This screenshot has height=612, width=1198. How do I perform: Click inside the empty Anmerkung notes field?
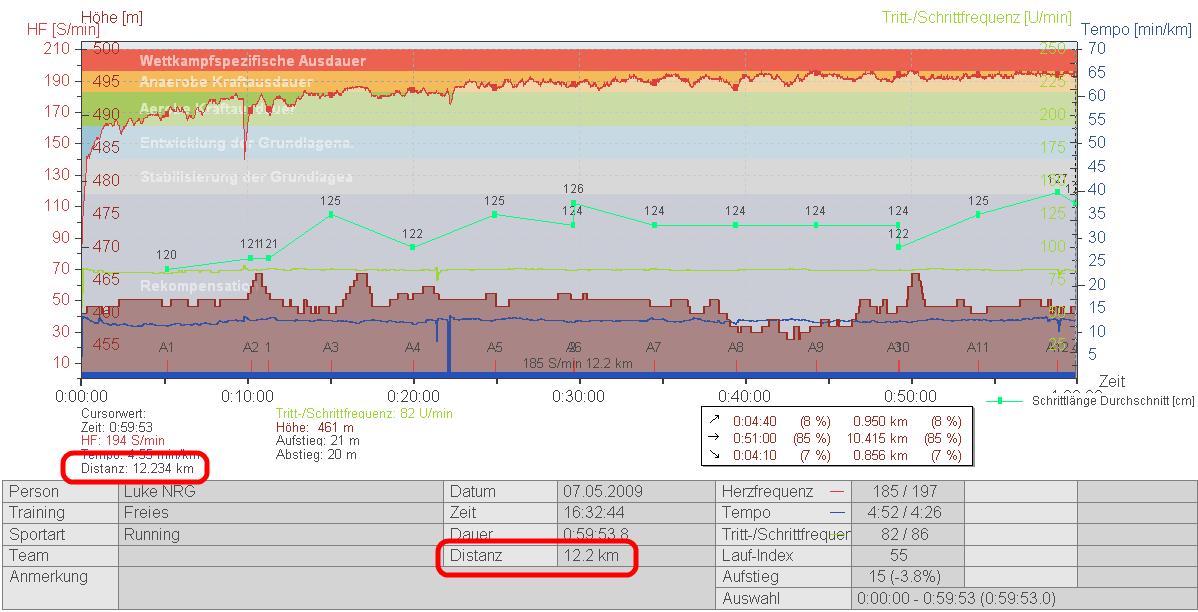click(x=280, y=588)
